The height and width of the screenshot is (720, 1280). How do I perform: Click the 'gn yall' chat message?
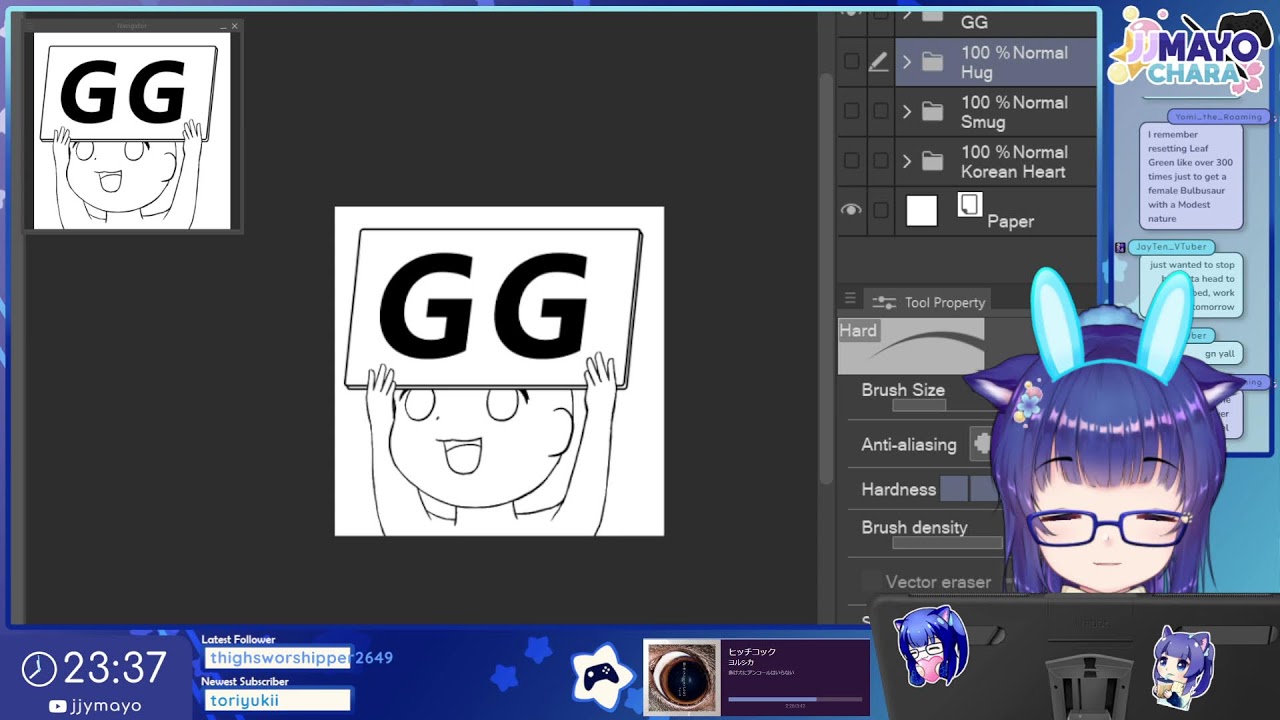pyautogui.click(x=1219, y=353)
